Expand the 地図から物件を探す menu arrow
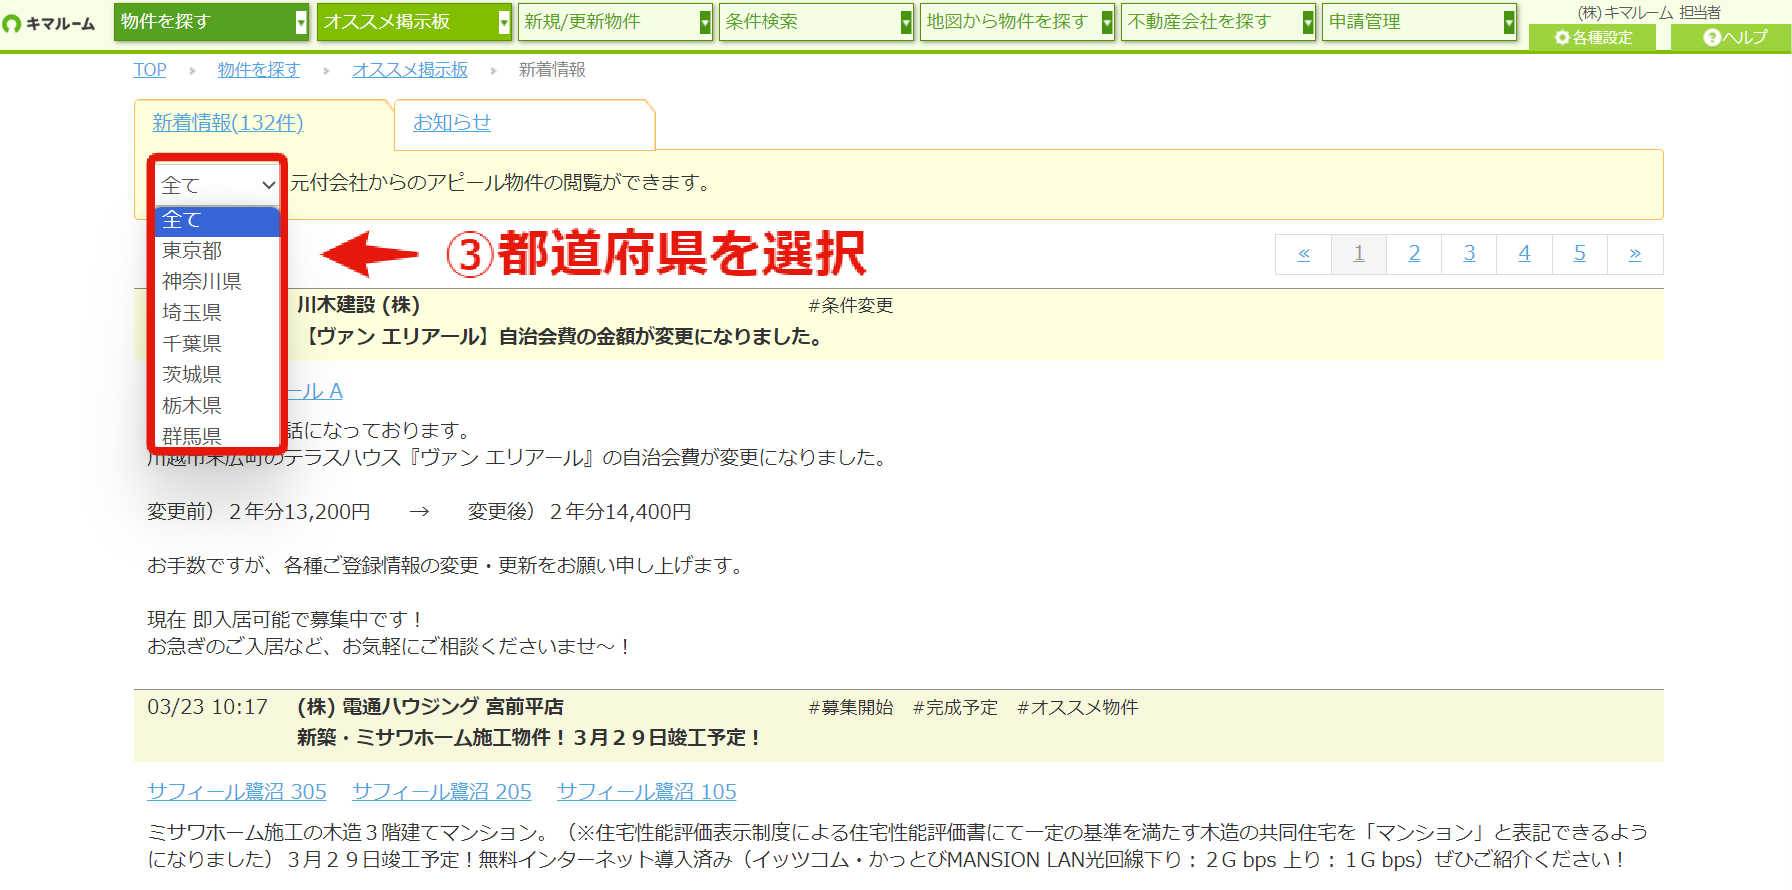Viewport: 1792px width, 890px height. coord(1107,22)
